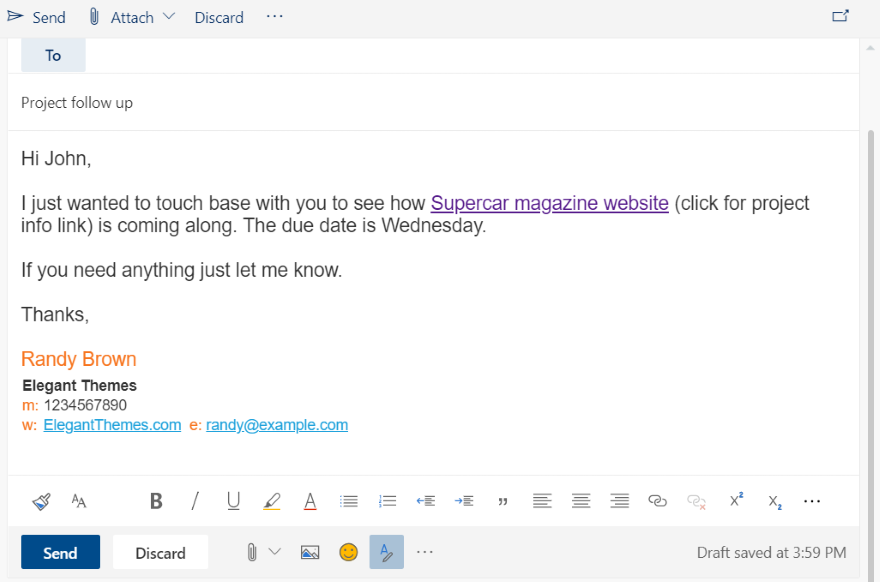Expand the Attach dropdown chevron in top bar
This screenshot has height=582, width=880.
coord(169,16)
